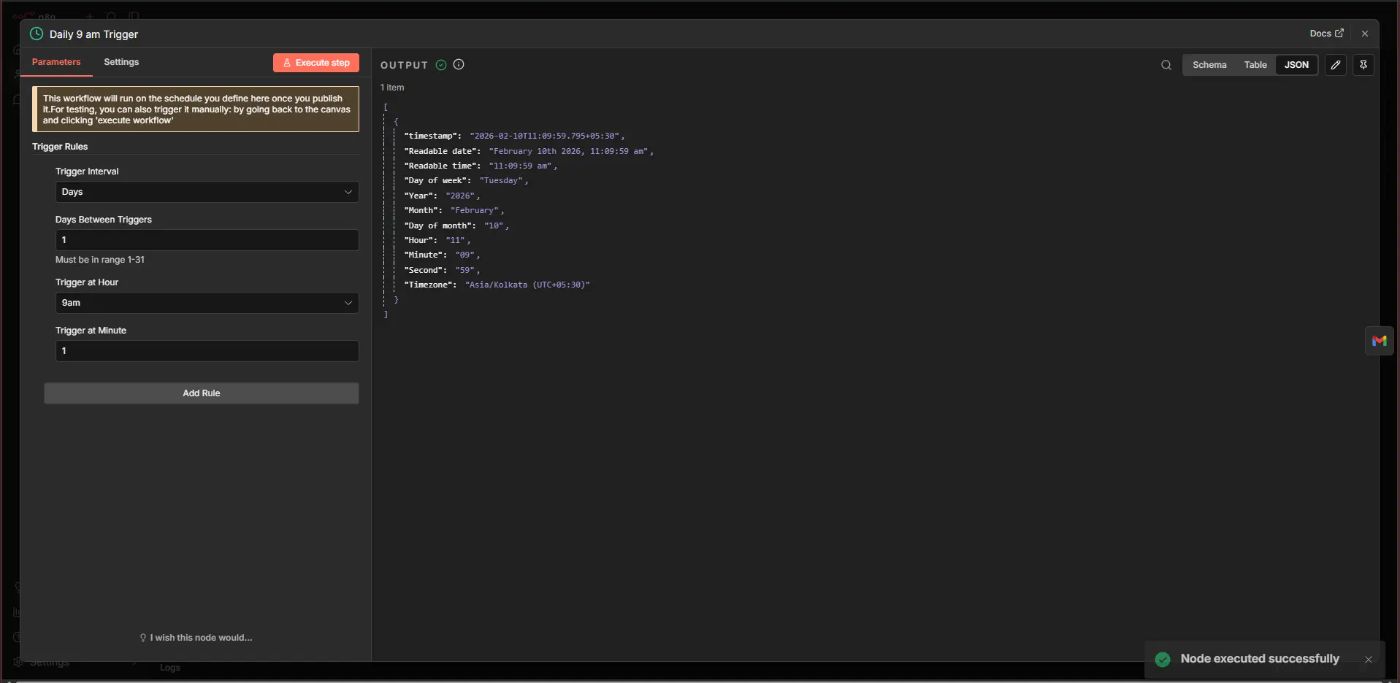Click the pencil edit output icon

[x=1335, y=65]
